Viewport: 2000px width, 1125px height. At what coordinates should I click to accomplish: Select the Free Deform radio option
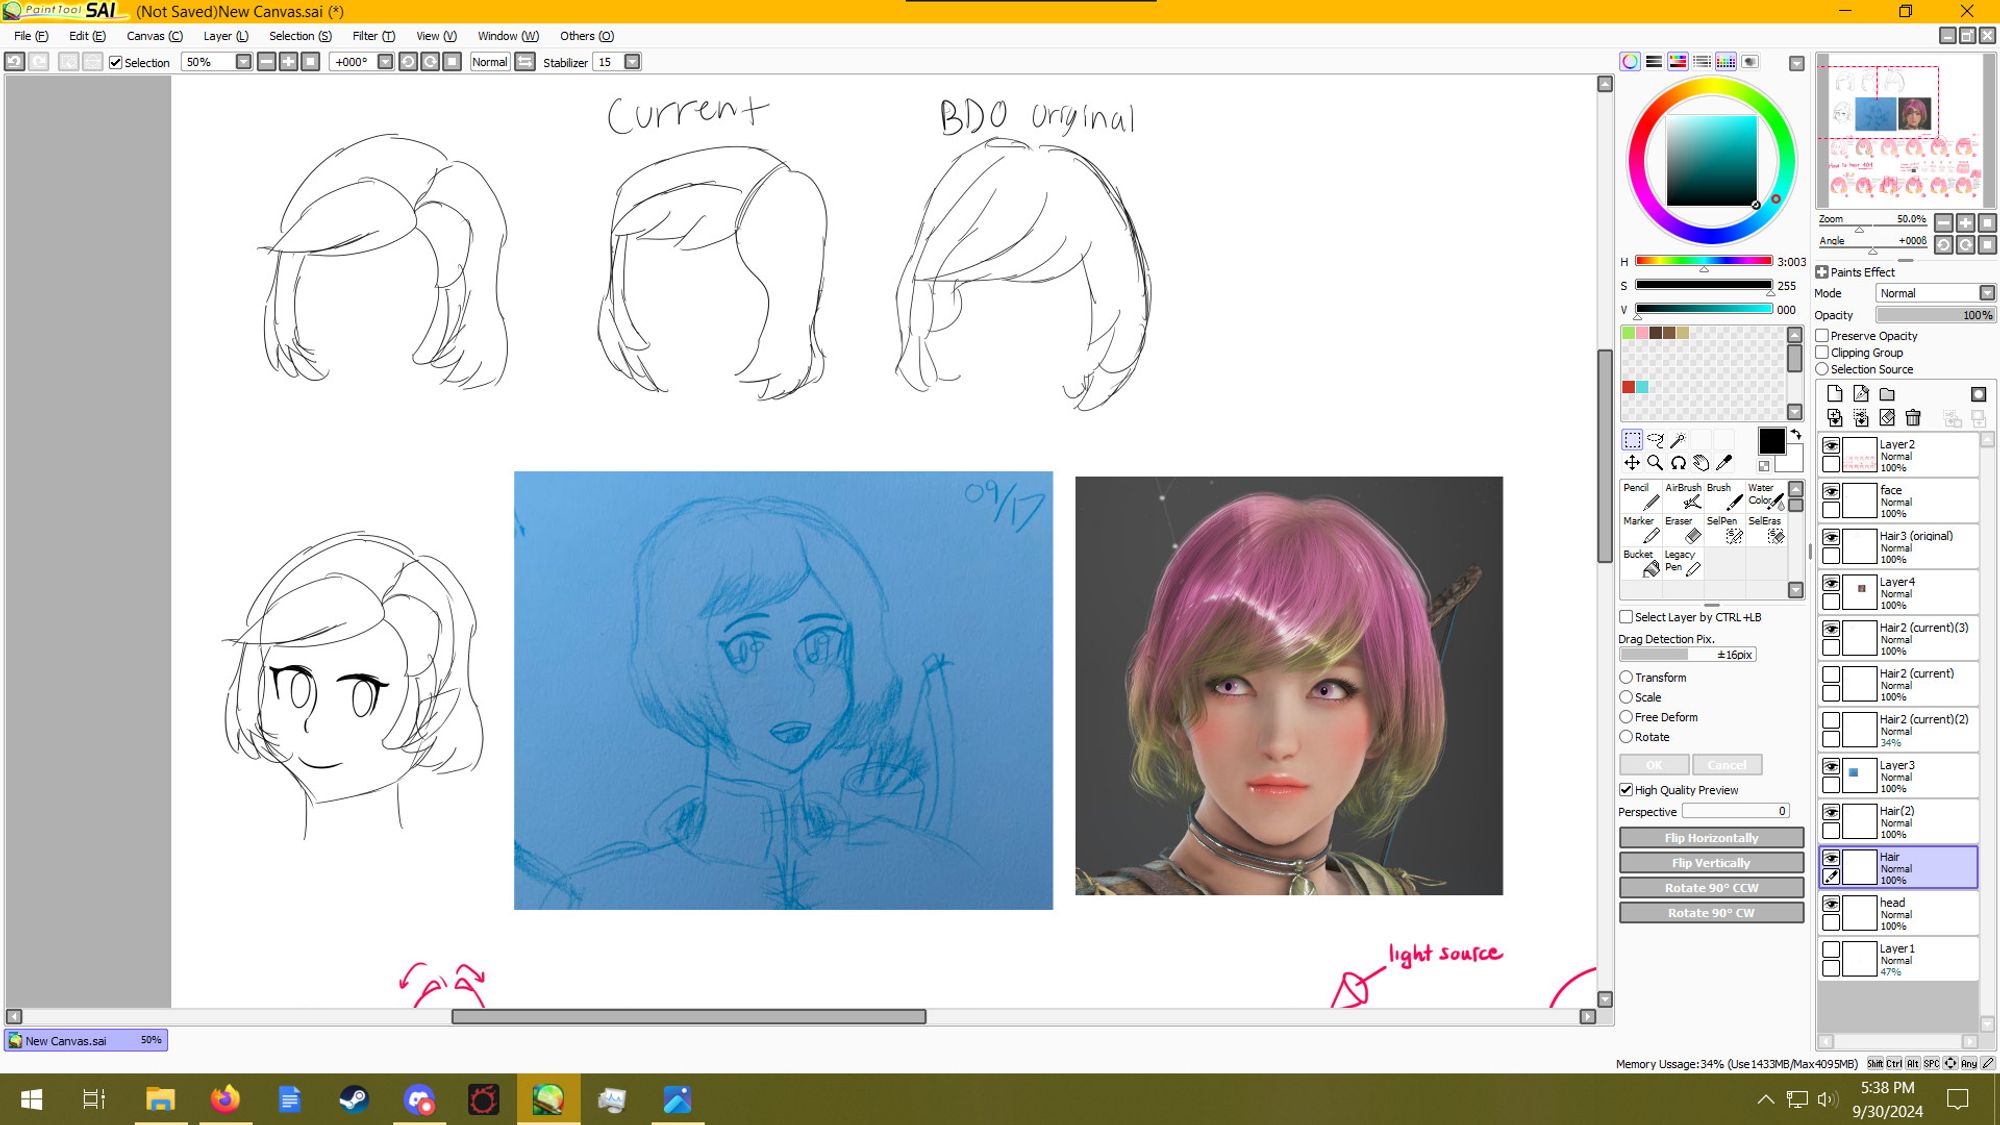pos(1626,717)
